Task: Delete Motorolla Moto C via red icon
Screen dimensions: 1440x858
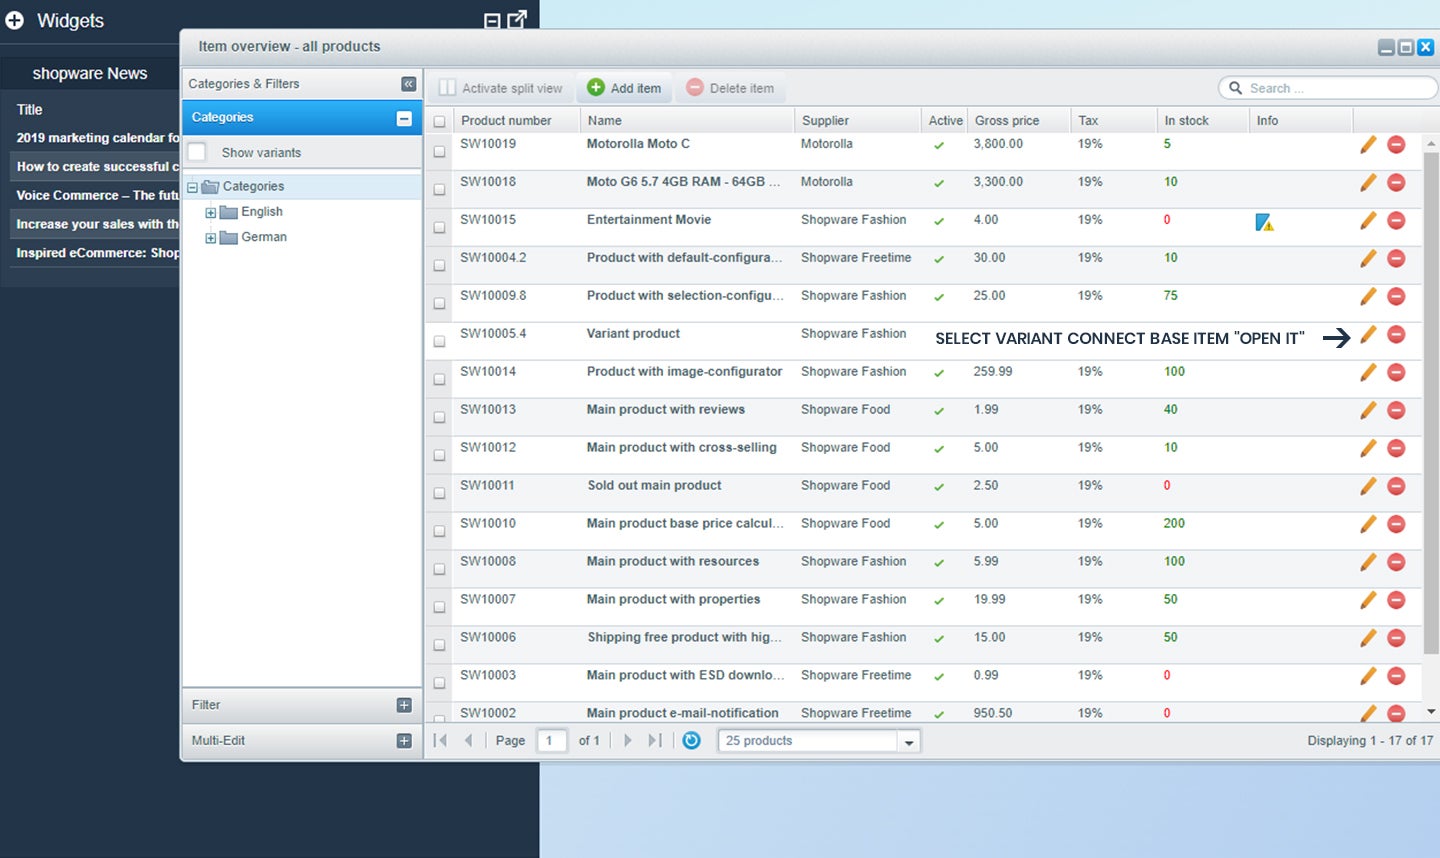Action: tap(1396, 144)
